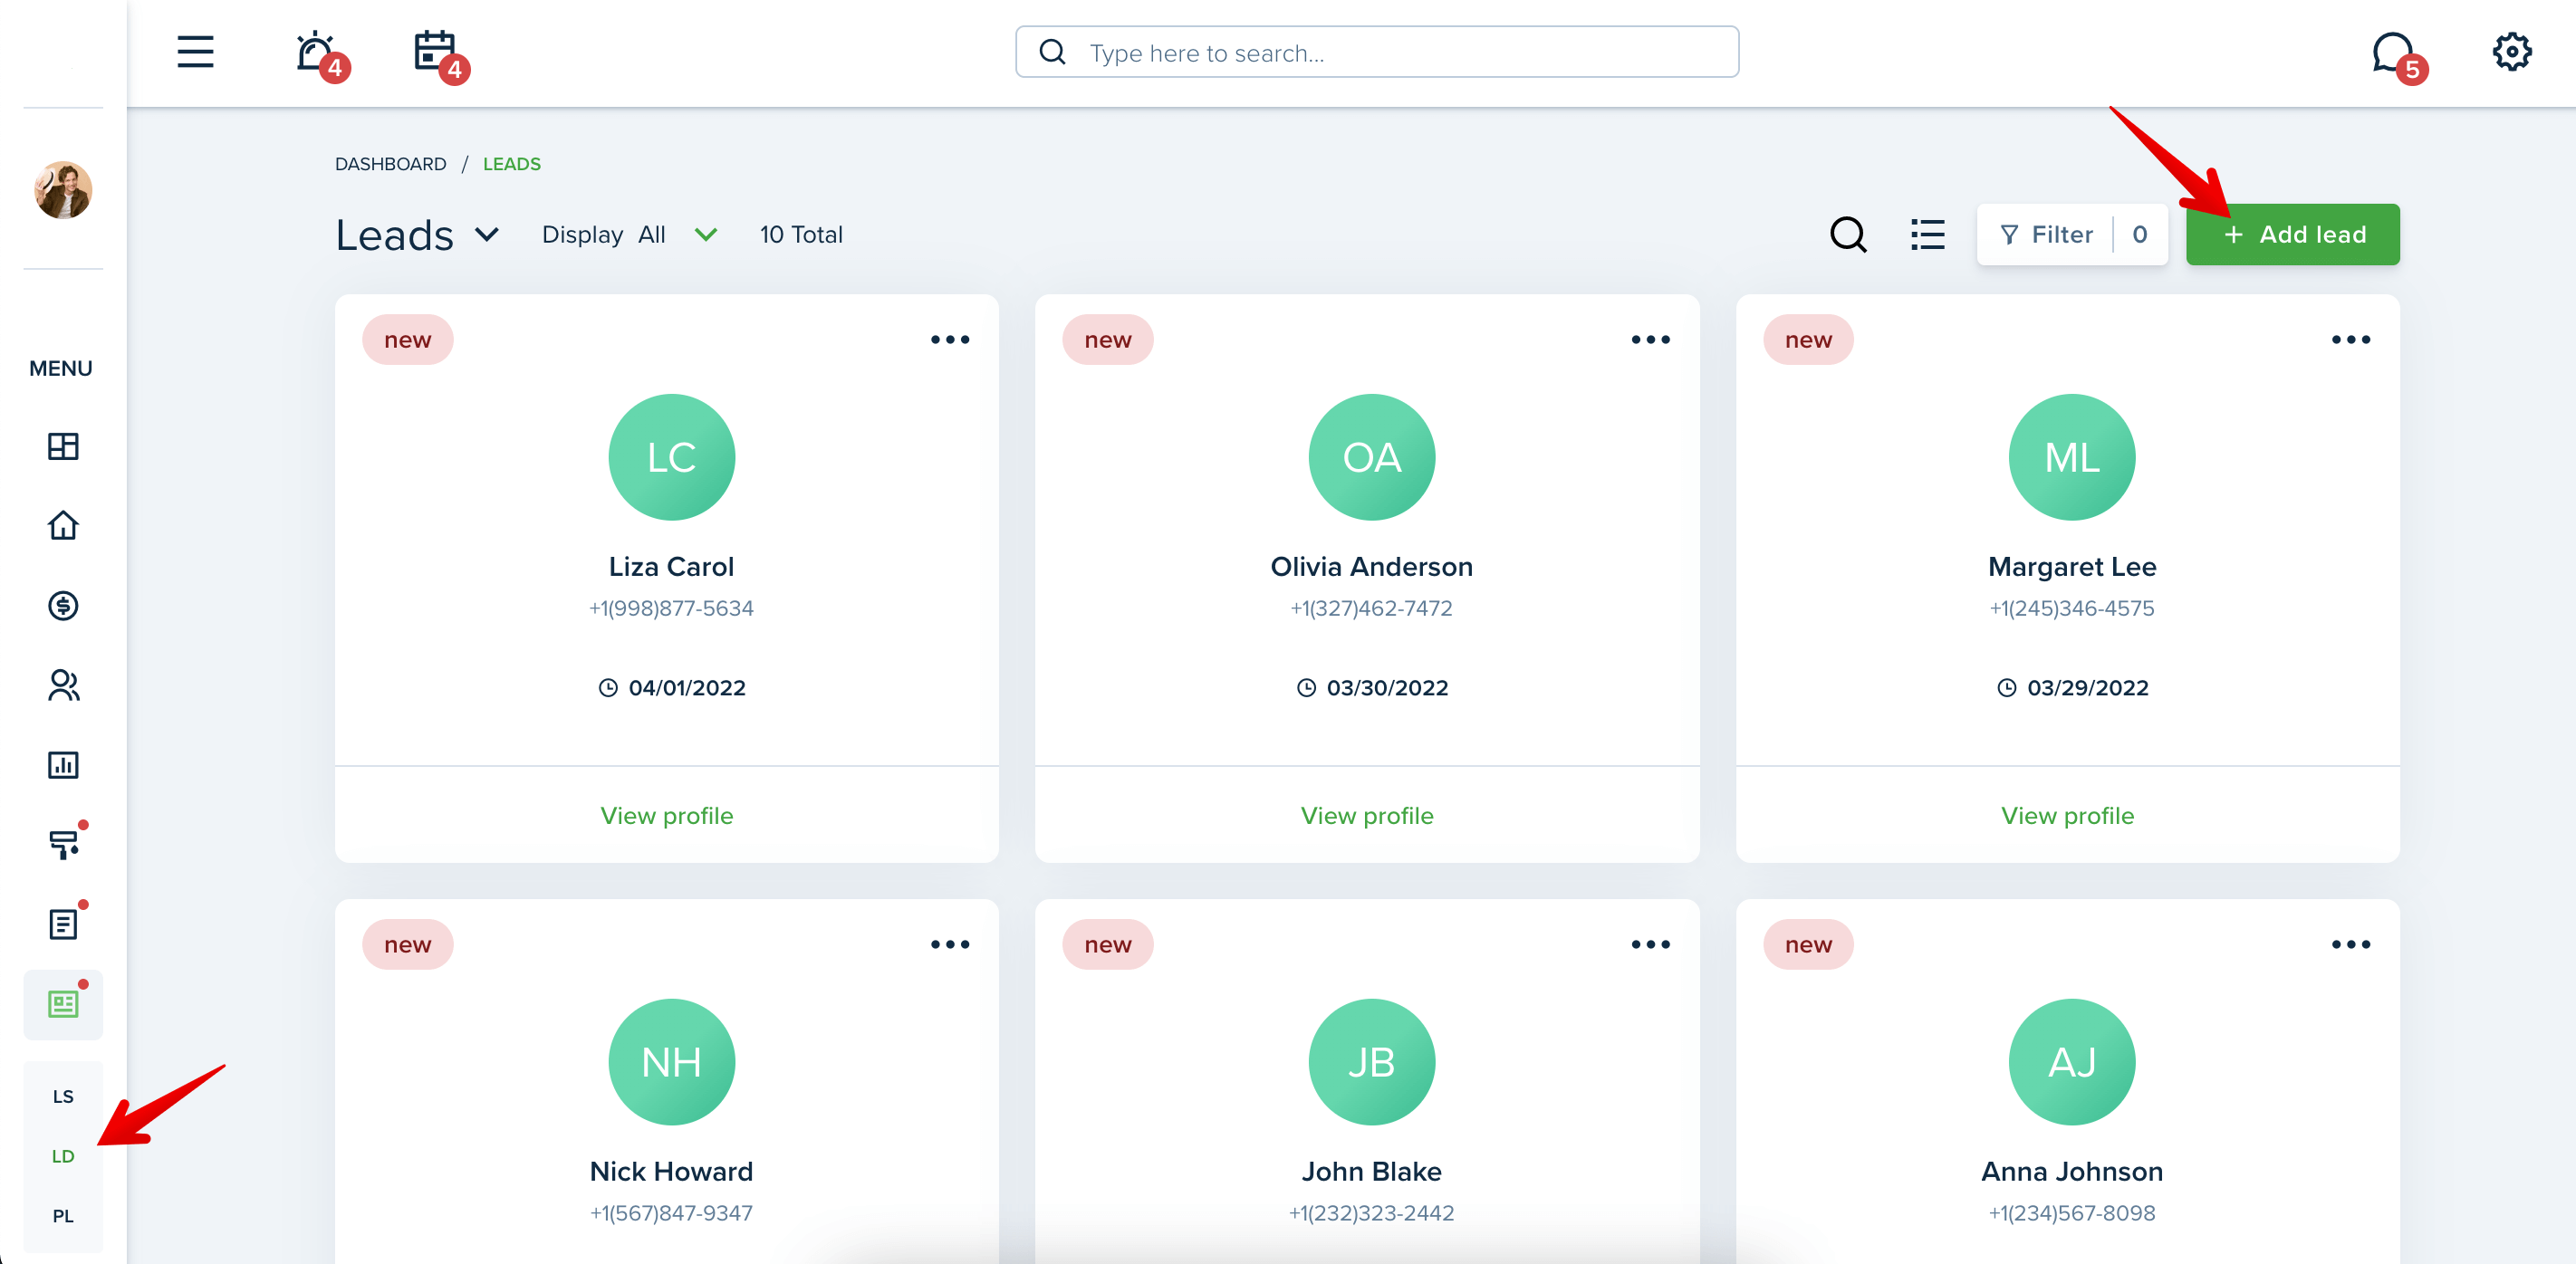Click the name Olivia Anderson
Screen dimensions: 2576x1264
(x=1371, y=567)
